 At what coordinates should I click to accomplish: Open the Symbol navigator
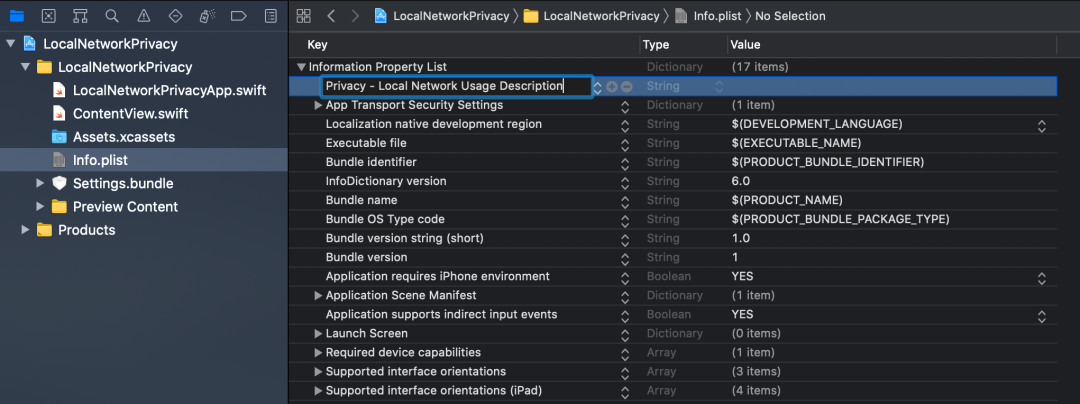click(81, 16)
